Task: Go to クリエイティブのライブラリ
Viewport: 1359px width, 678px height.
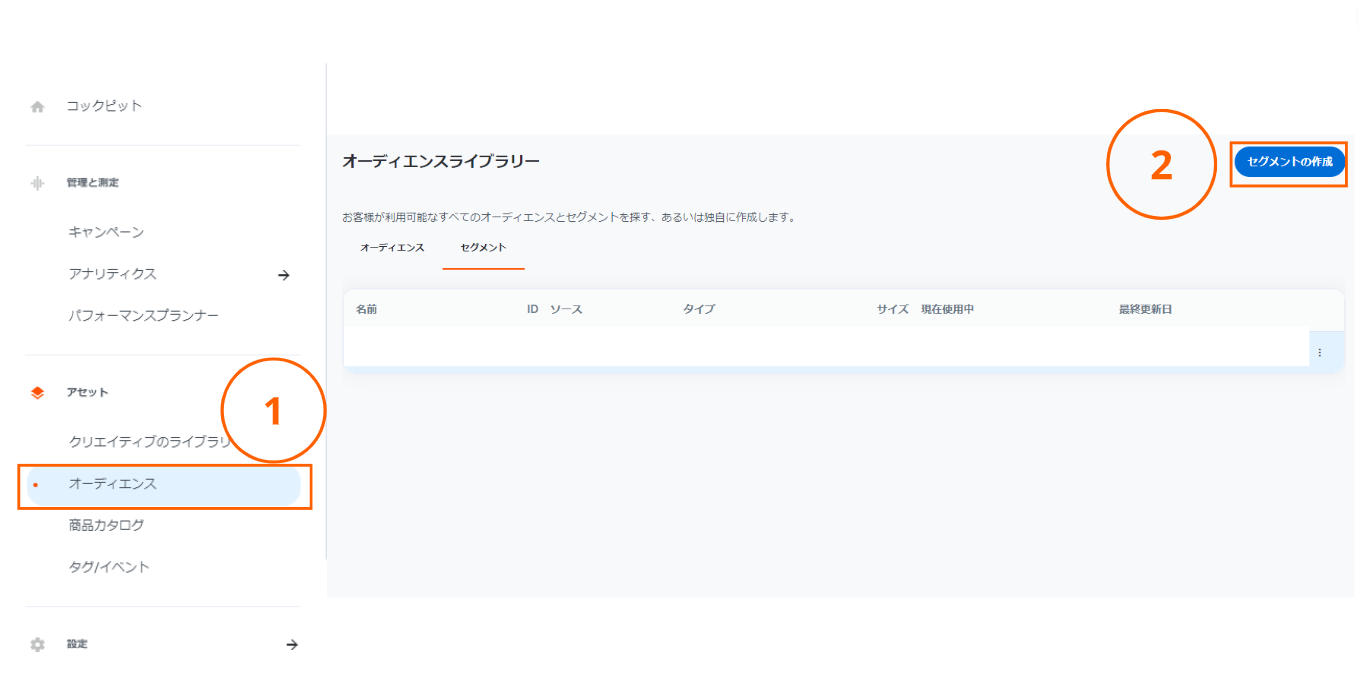Action: 148,442
